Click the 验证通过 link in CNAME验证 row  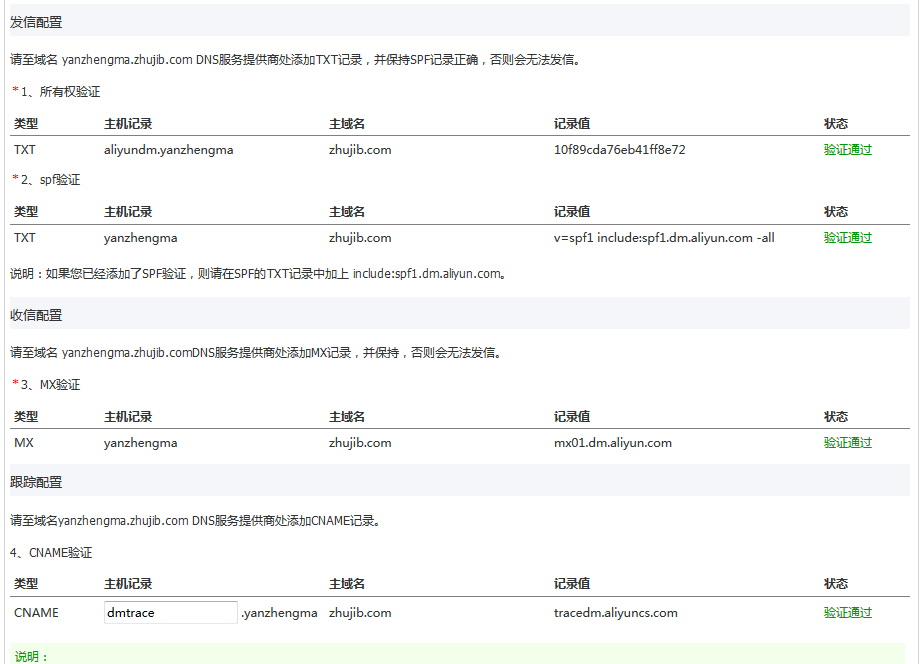pos(845,612)
